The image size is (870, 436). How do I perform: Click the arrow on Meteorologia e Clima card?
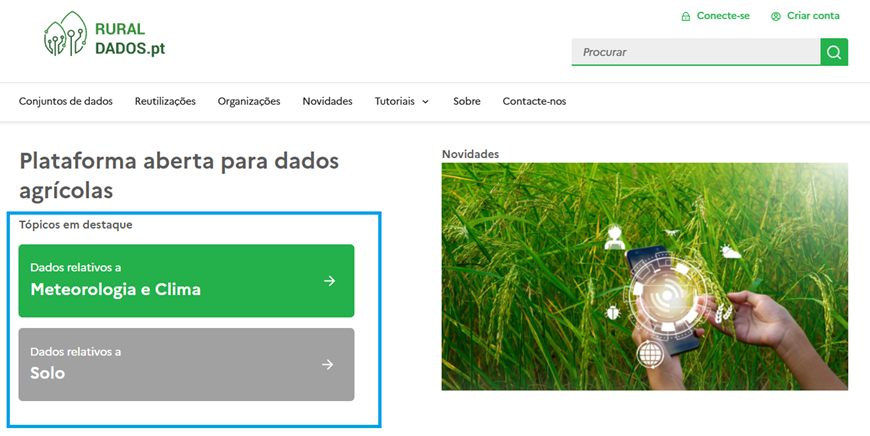click(x=329, y=281)
